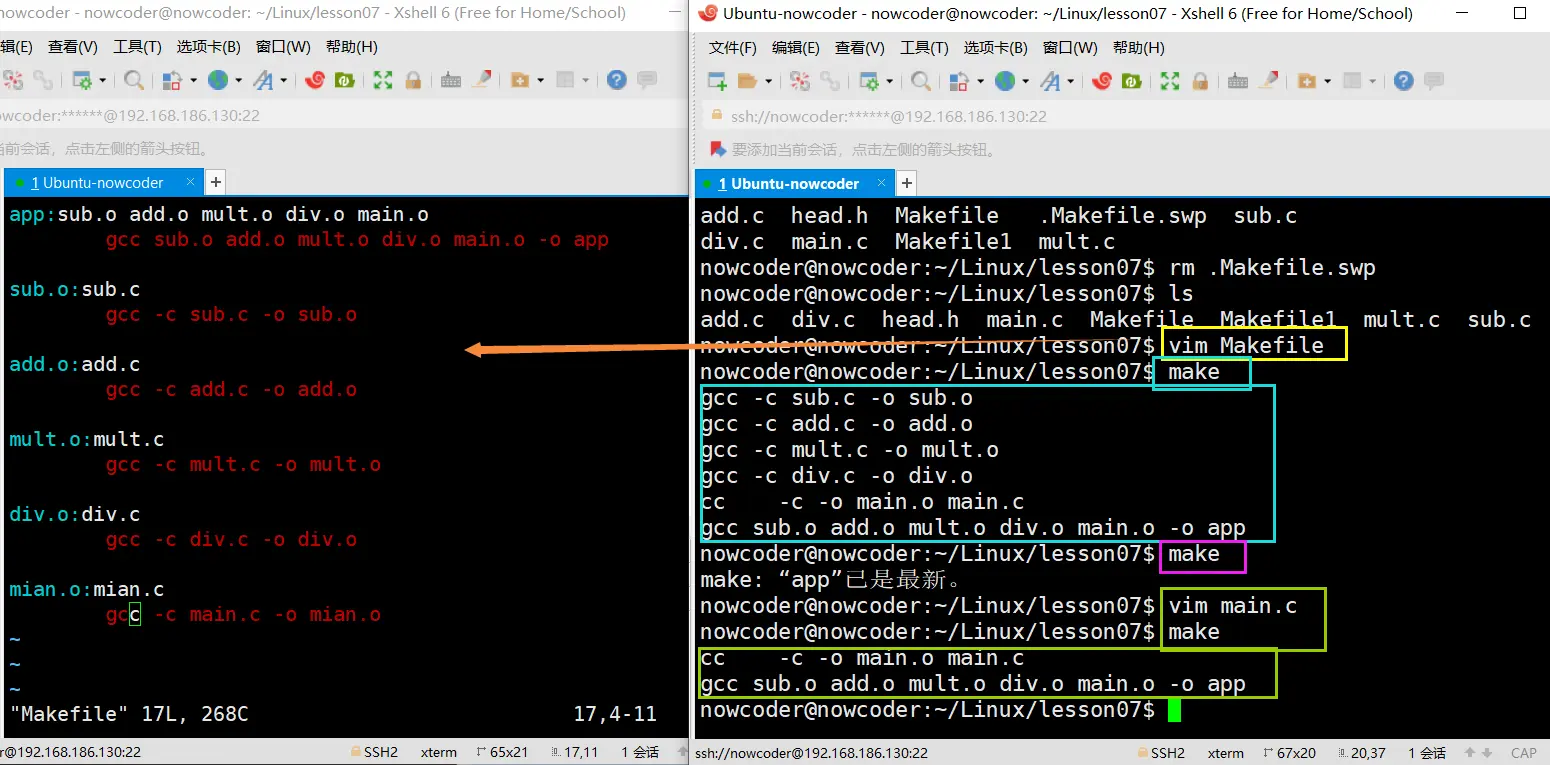
Task: Toggle Full Screen icon in right window
Action: click(1170, 81)
